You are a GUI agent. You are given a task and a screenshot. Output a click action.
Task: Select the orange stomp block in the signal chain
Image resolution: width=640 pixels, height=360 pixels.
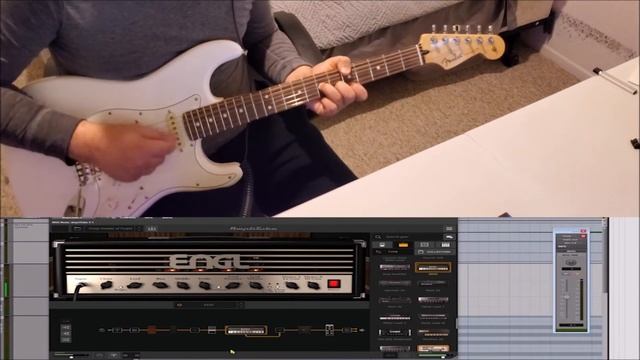click(152, 330)
